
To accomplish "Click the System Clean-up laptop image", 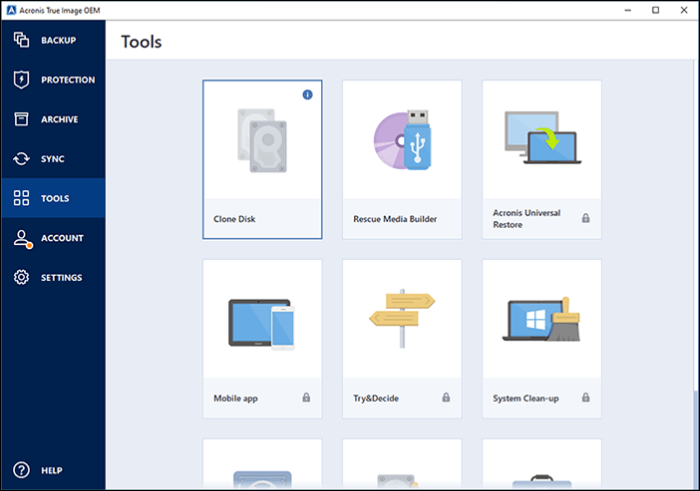I will (x=541, y=322).
